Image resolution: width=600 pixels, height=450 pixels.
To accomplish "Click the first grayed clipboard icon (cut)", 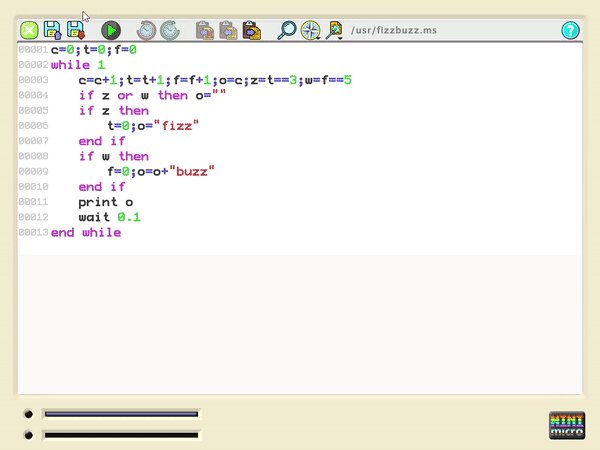I will pyautogui.click(x=205, y=30).
